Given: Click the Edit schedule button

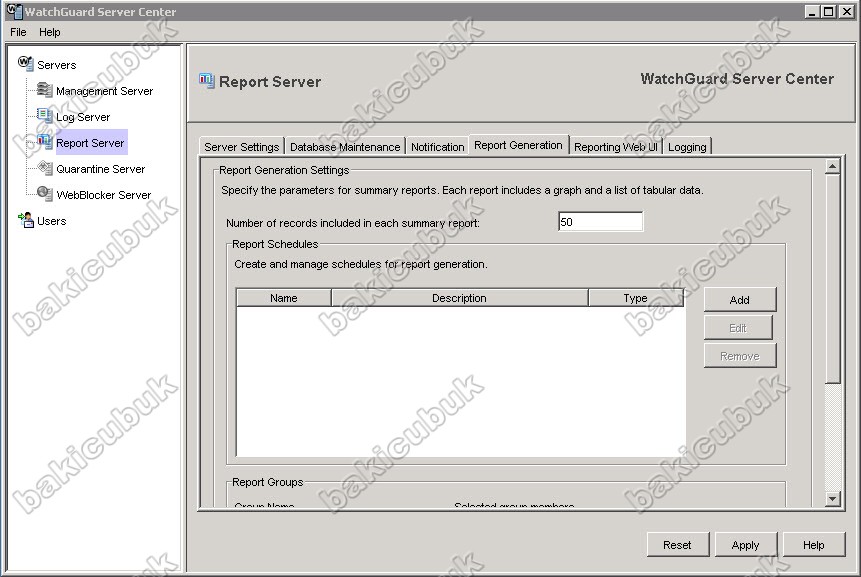Looking at the screenshot, I should [x=738, y=328].
